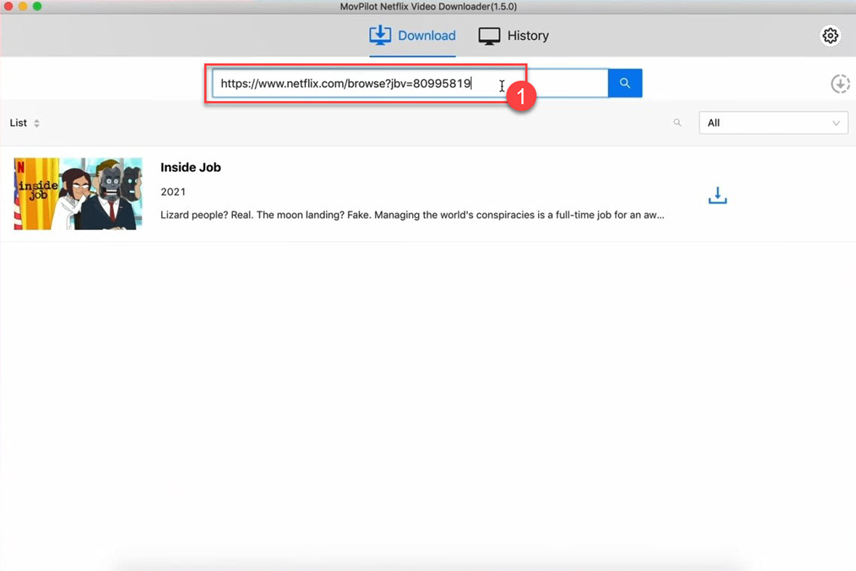Click the monitor icon next to History

[x=489, y=36]
